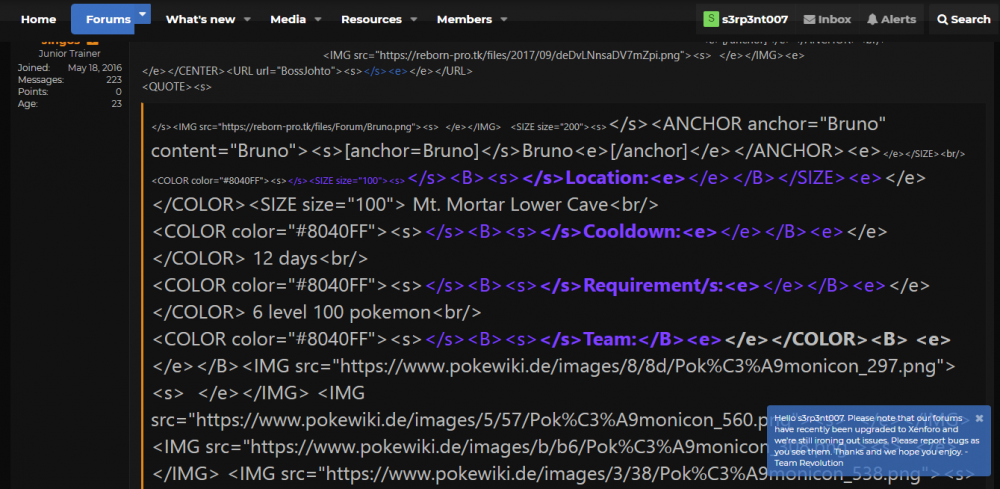Image resolution: width=1000 pixels, height=489 pixels.
Task: Open the Alerts bell notifications
Action: 891,19
